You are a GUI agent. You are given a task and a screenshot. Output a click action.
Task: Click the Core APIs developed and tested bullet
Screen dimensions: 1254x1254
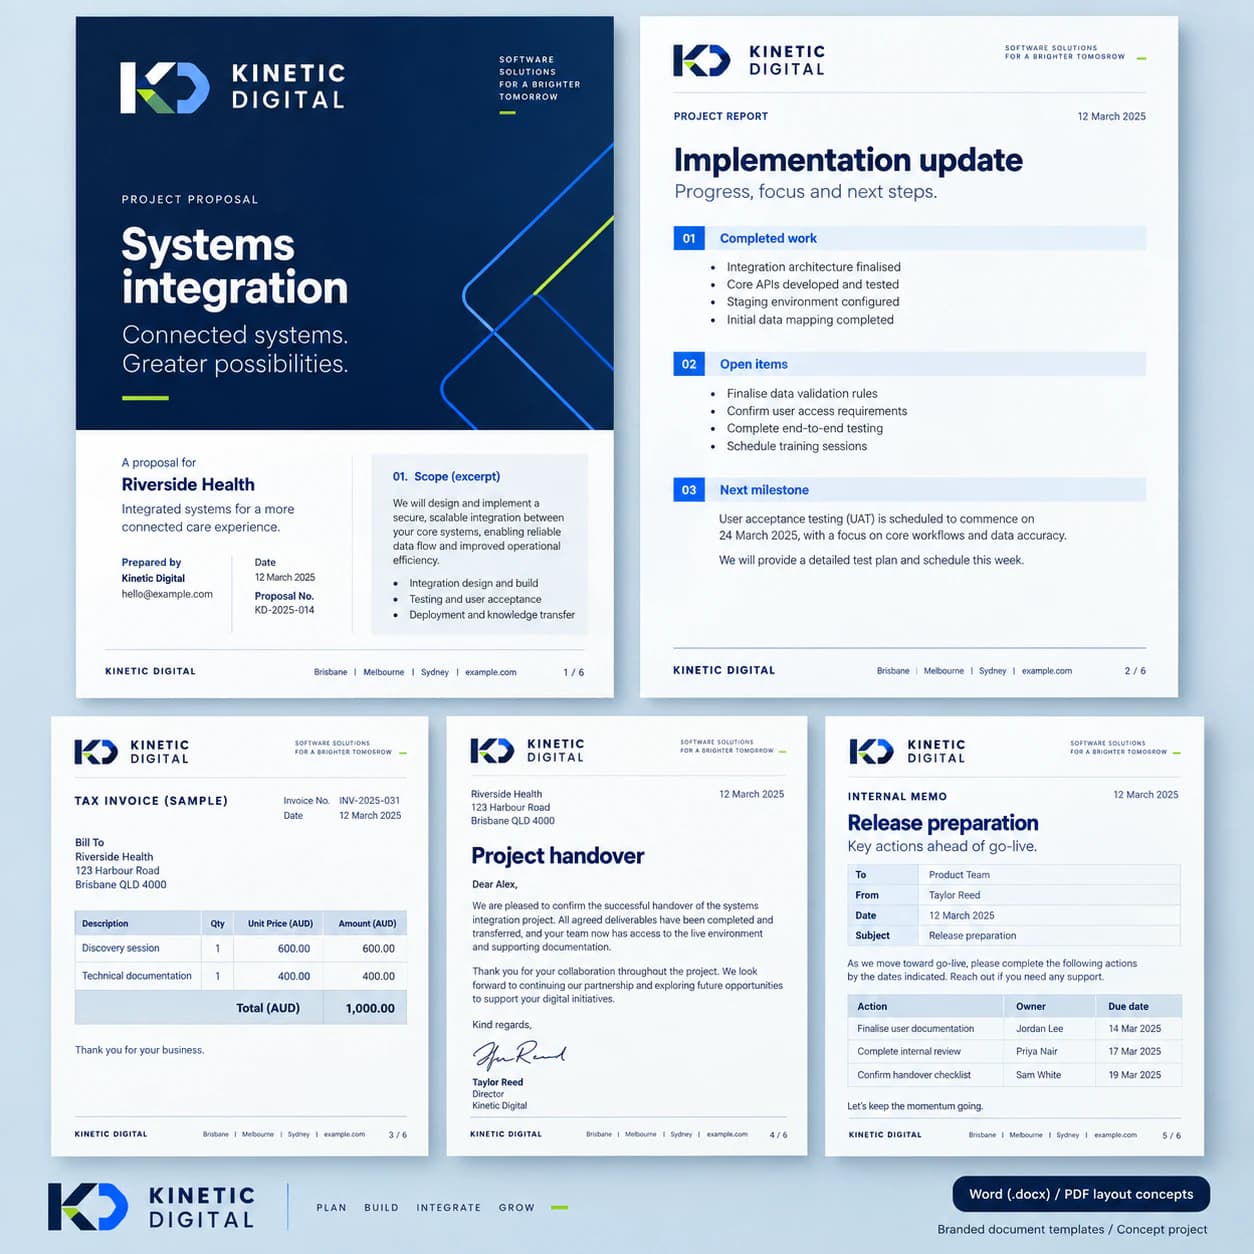[812, 285]
